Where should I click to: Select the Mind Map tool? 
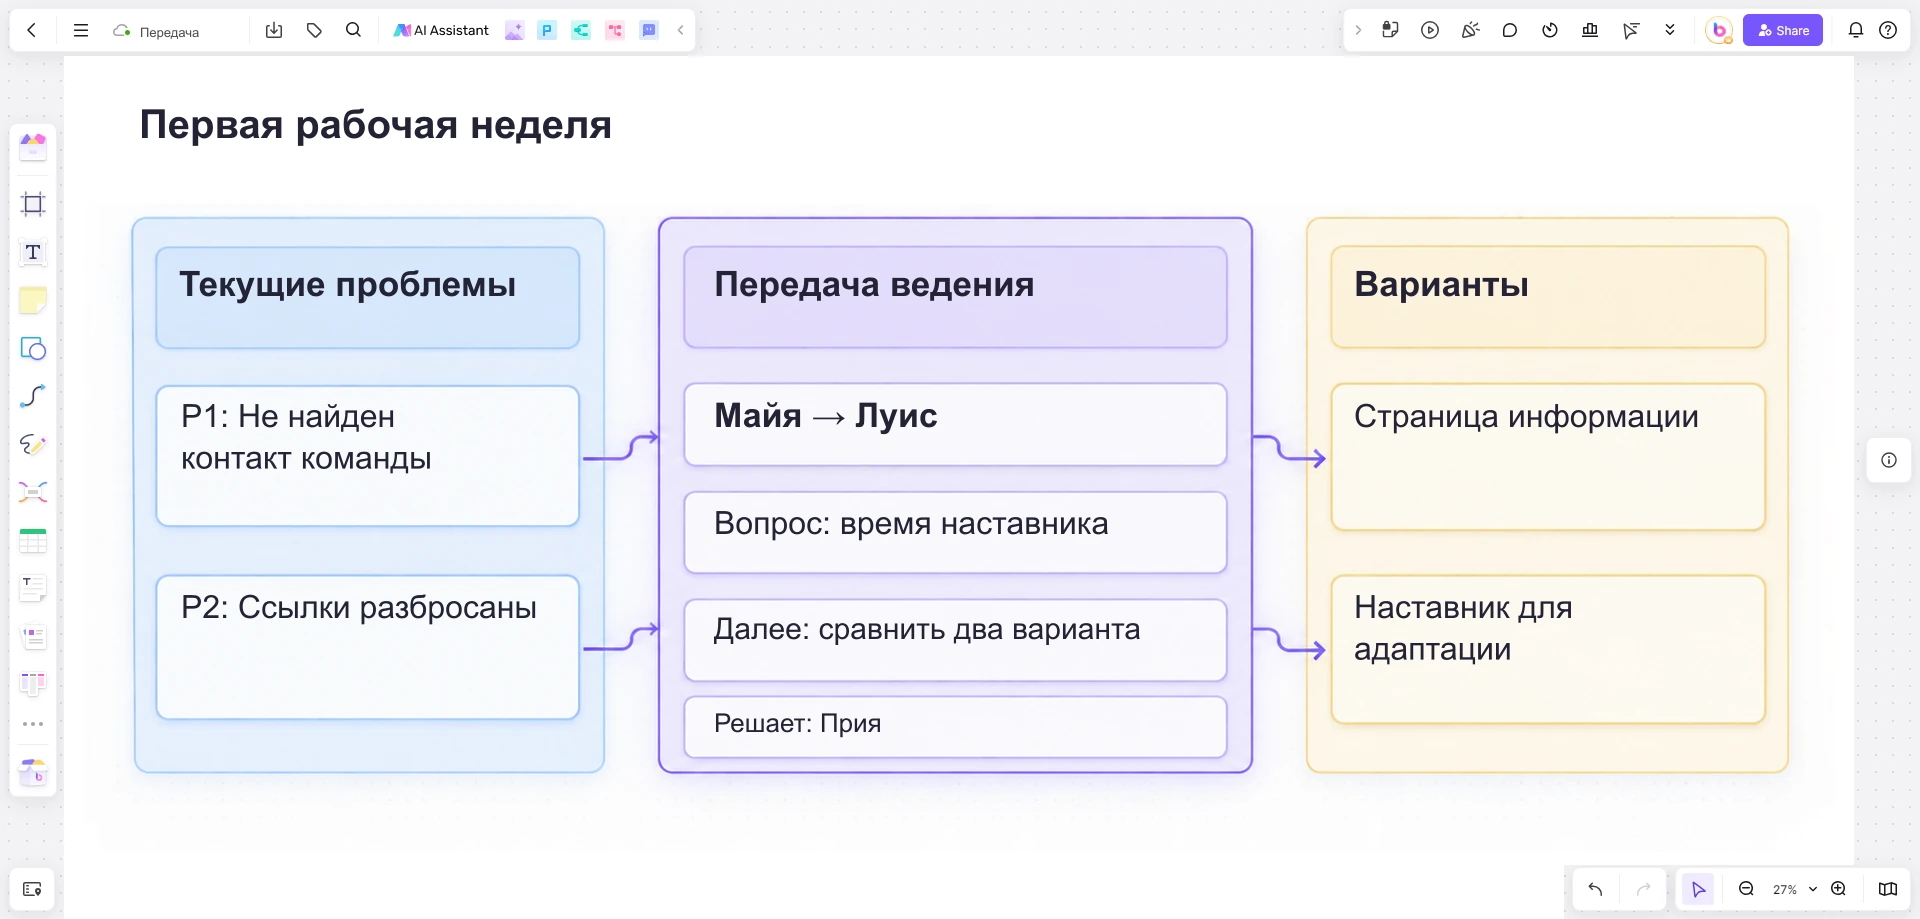[33, 492]
